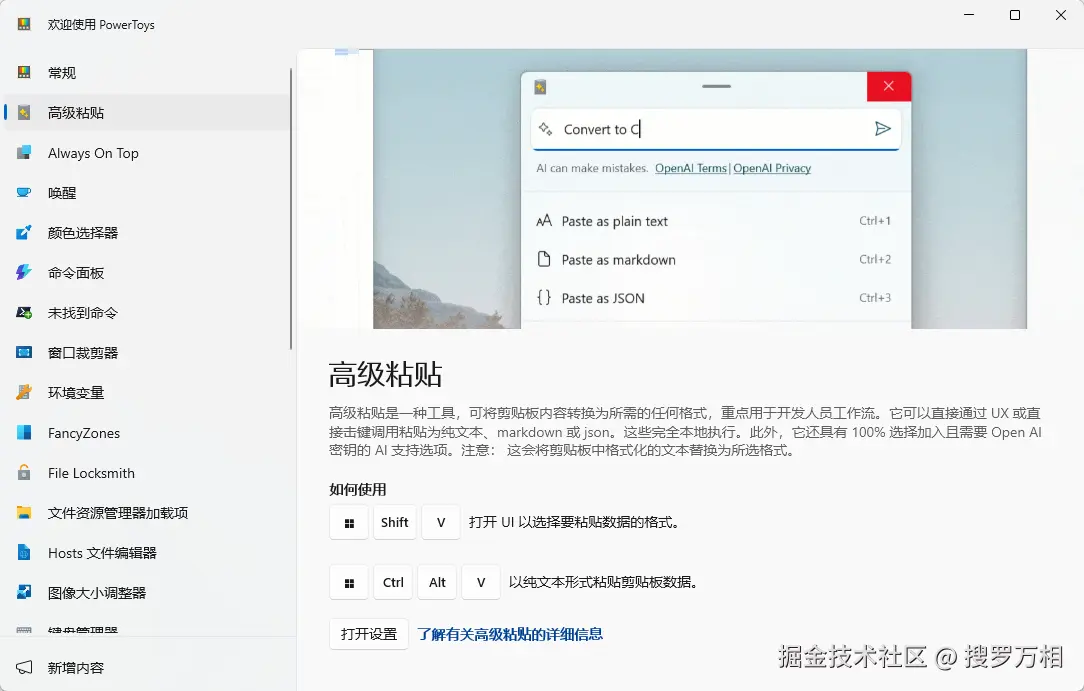Screen dimensions: 1084x691
Task: Go to Hosts 文件编辑器 page
Action: click(x=147, y=553)
